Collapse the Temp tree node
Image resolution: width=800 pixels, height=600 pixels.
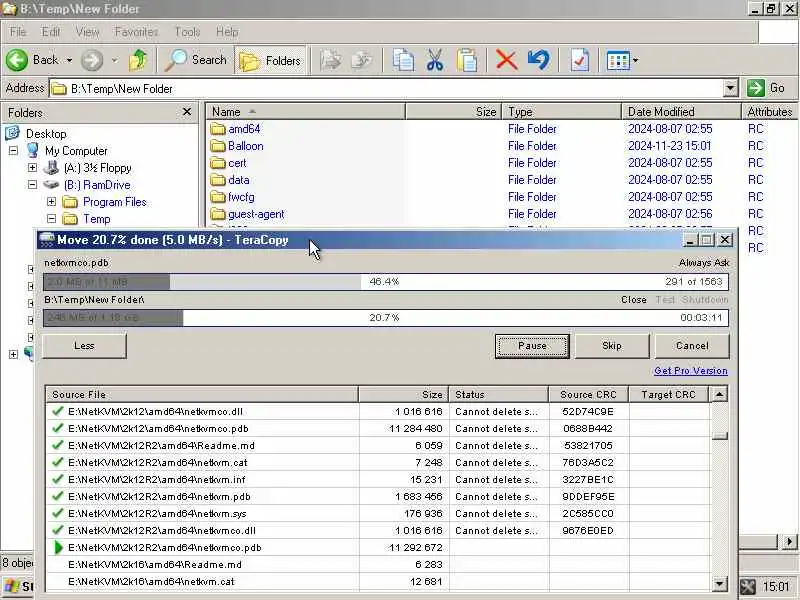[x=52, y=218]
